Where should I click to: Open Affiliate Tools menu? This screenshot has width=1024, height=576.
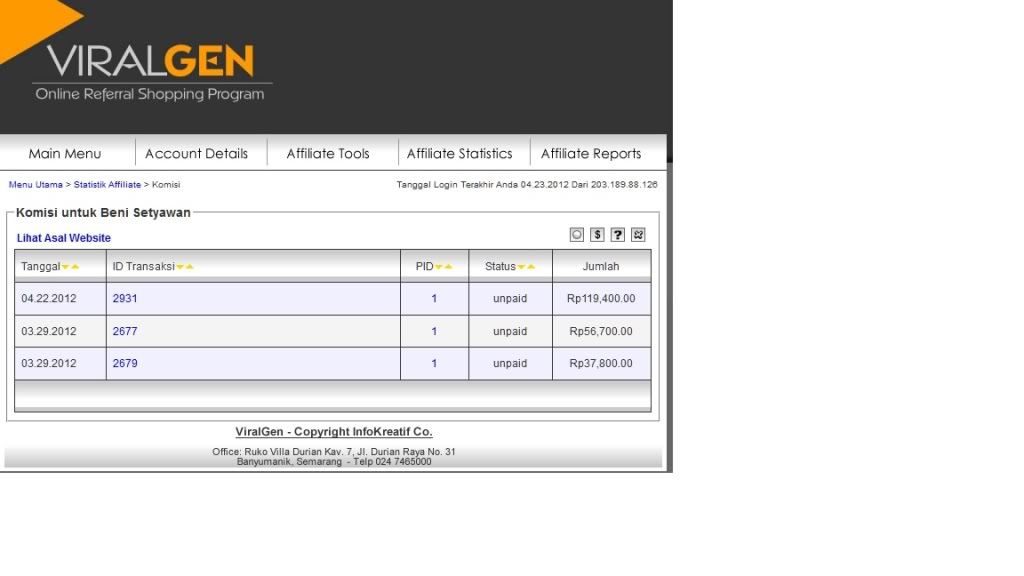point(328,153)
